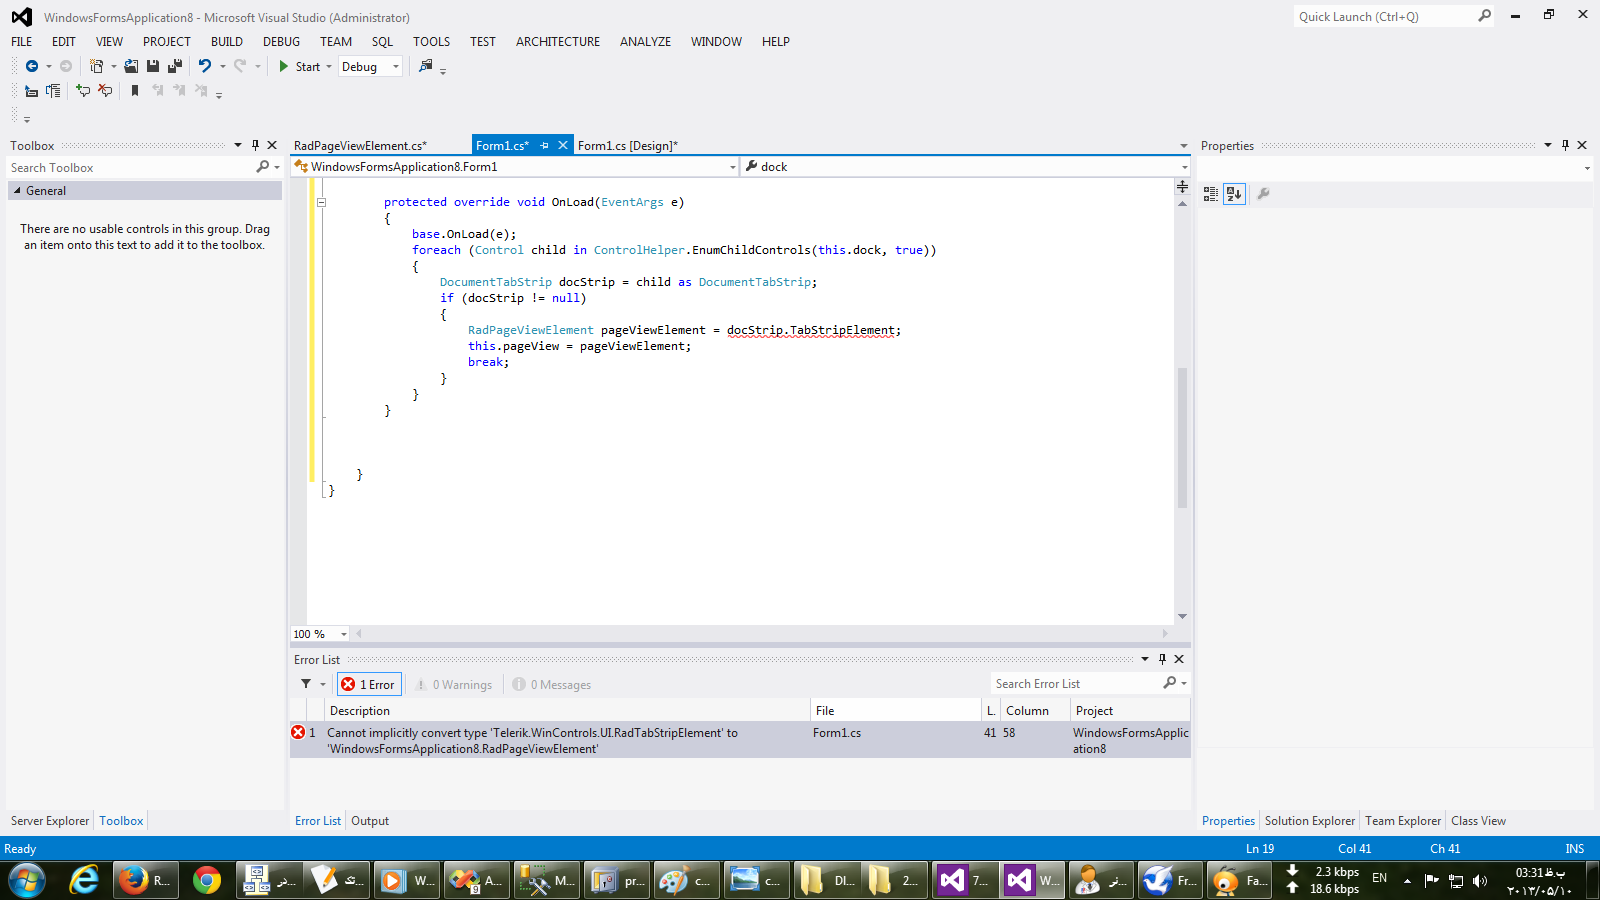Click the Find in Files icon

[426, 66]
